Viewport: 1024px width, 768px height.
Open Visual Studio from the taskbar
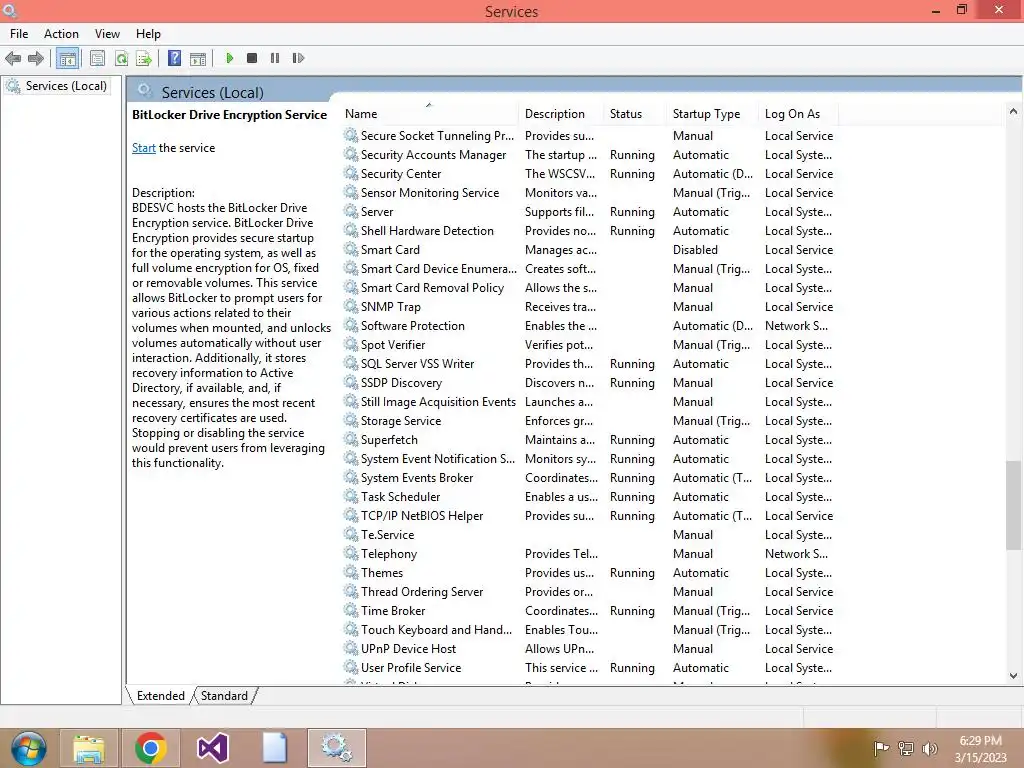(x=213, y=748)
